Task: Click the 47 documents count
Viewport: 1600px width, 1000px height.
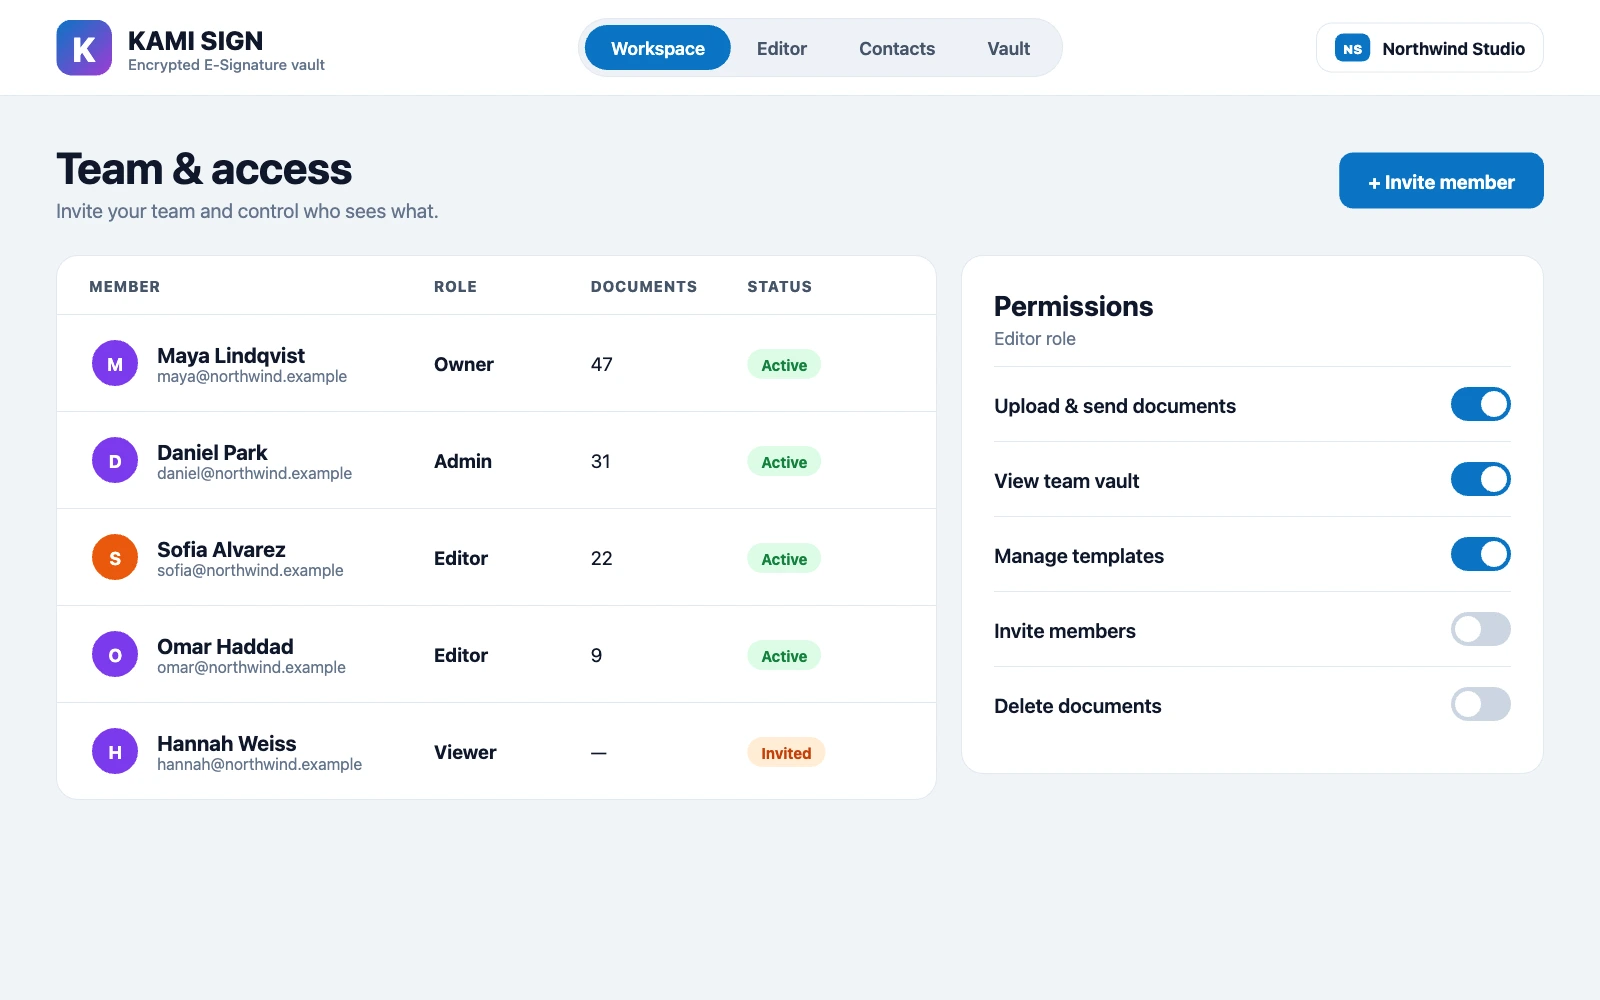Action: tap(601, 364)
